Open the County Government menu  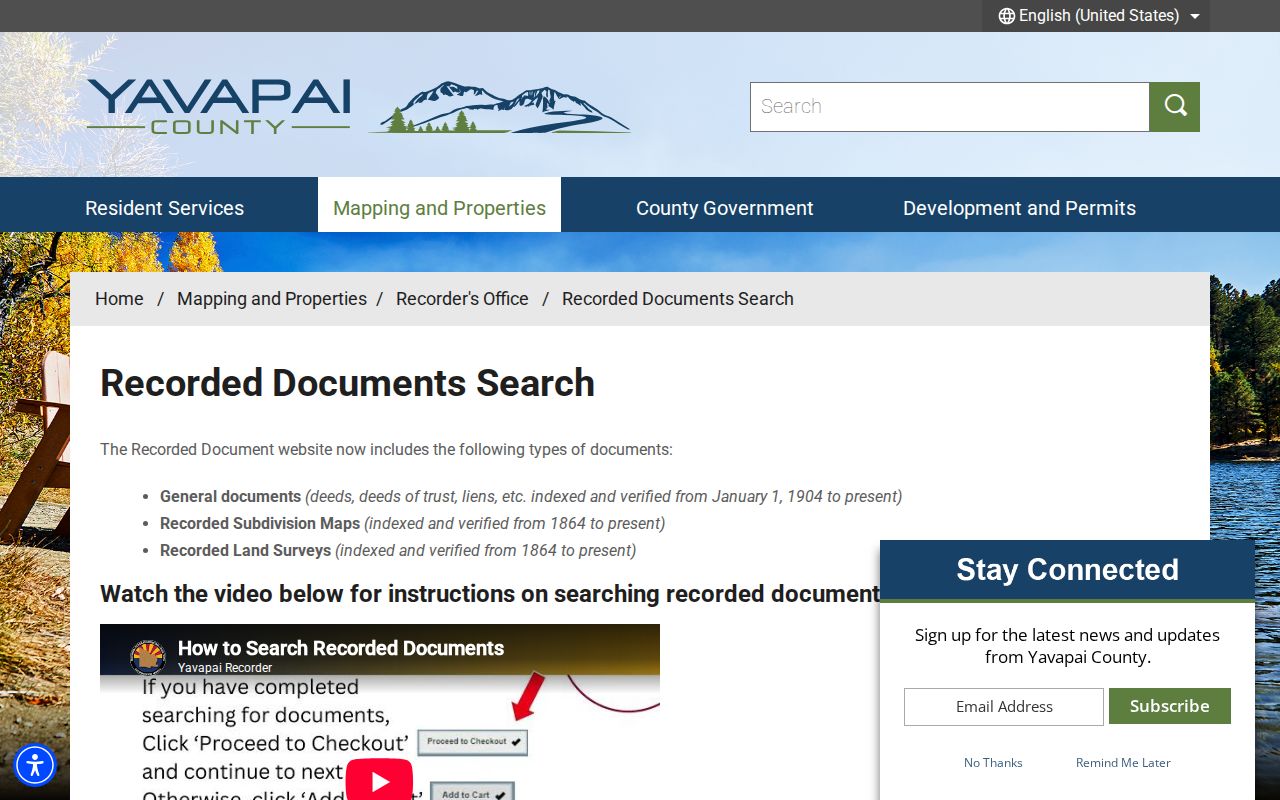(x=724, y=208)
